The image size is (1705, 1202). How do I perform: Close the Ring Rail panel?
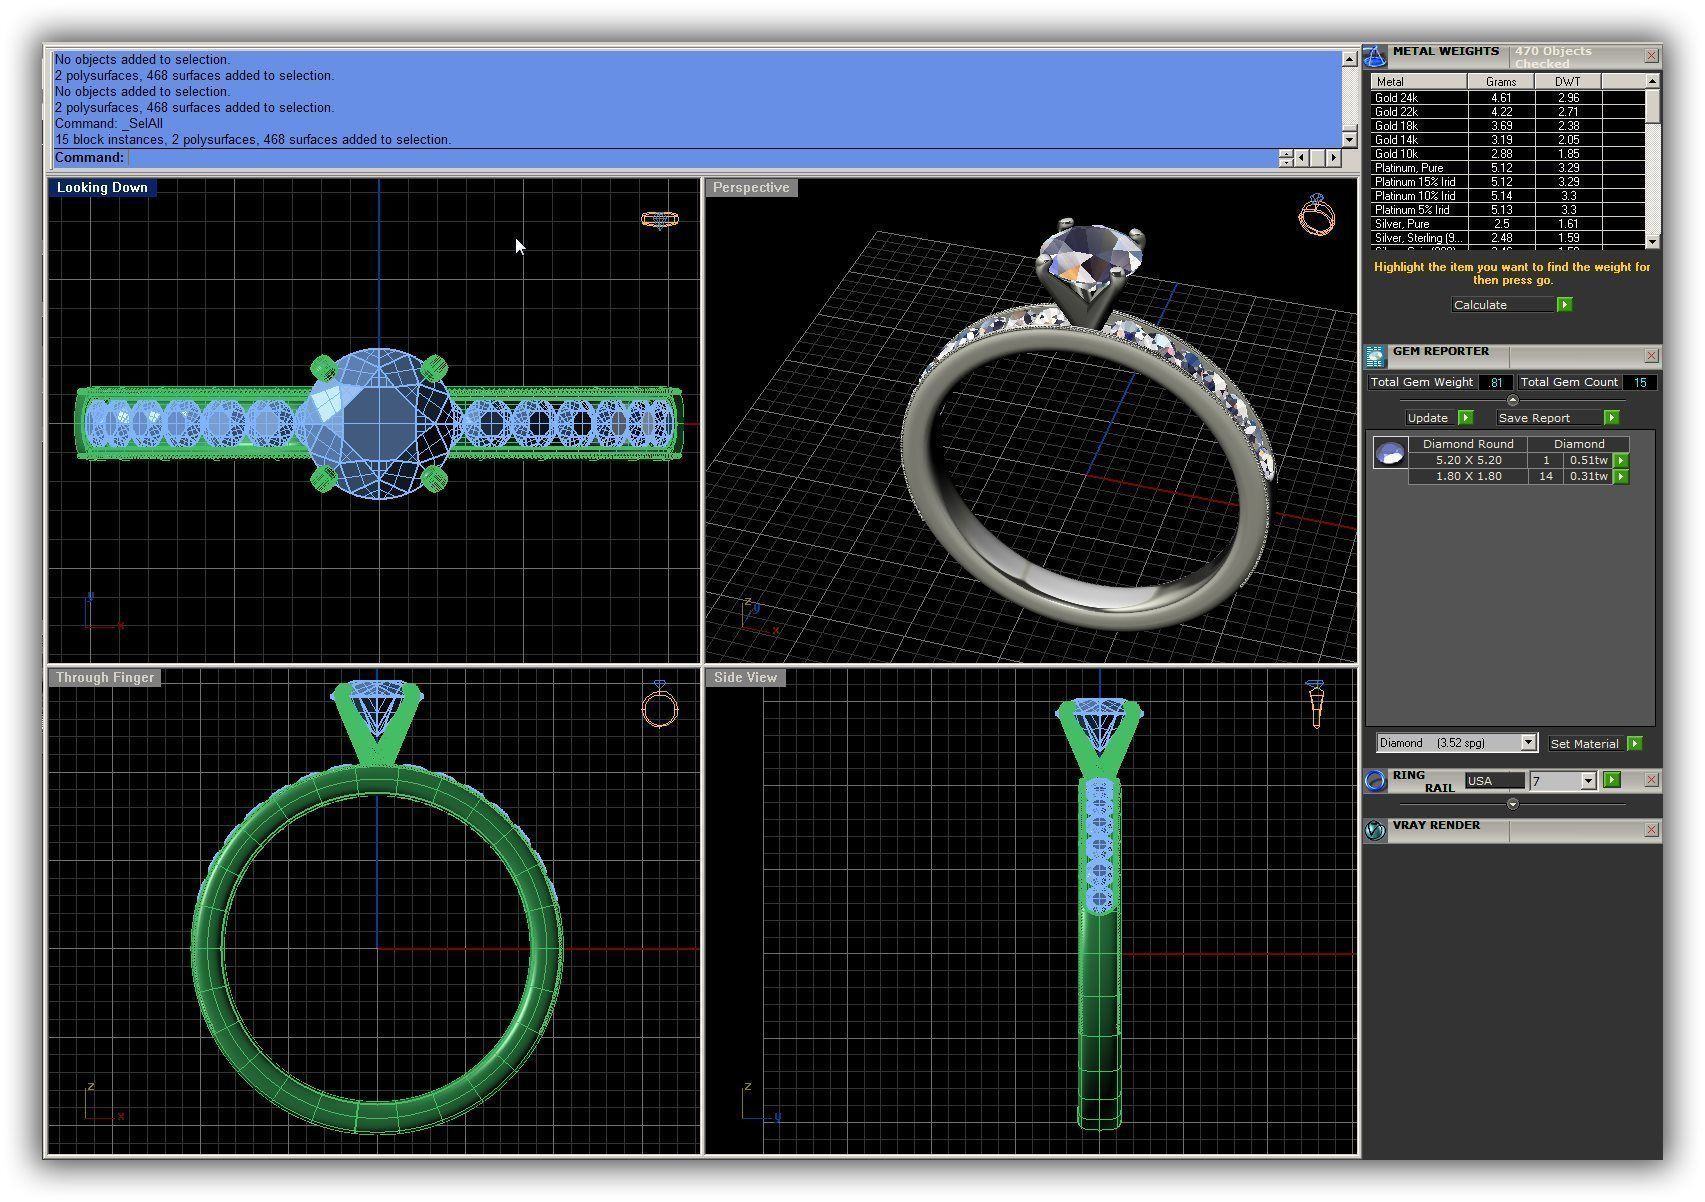pyautogui.click(x=1651, y=780)
